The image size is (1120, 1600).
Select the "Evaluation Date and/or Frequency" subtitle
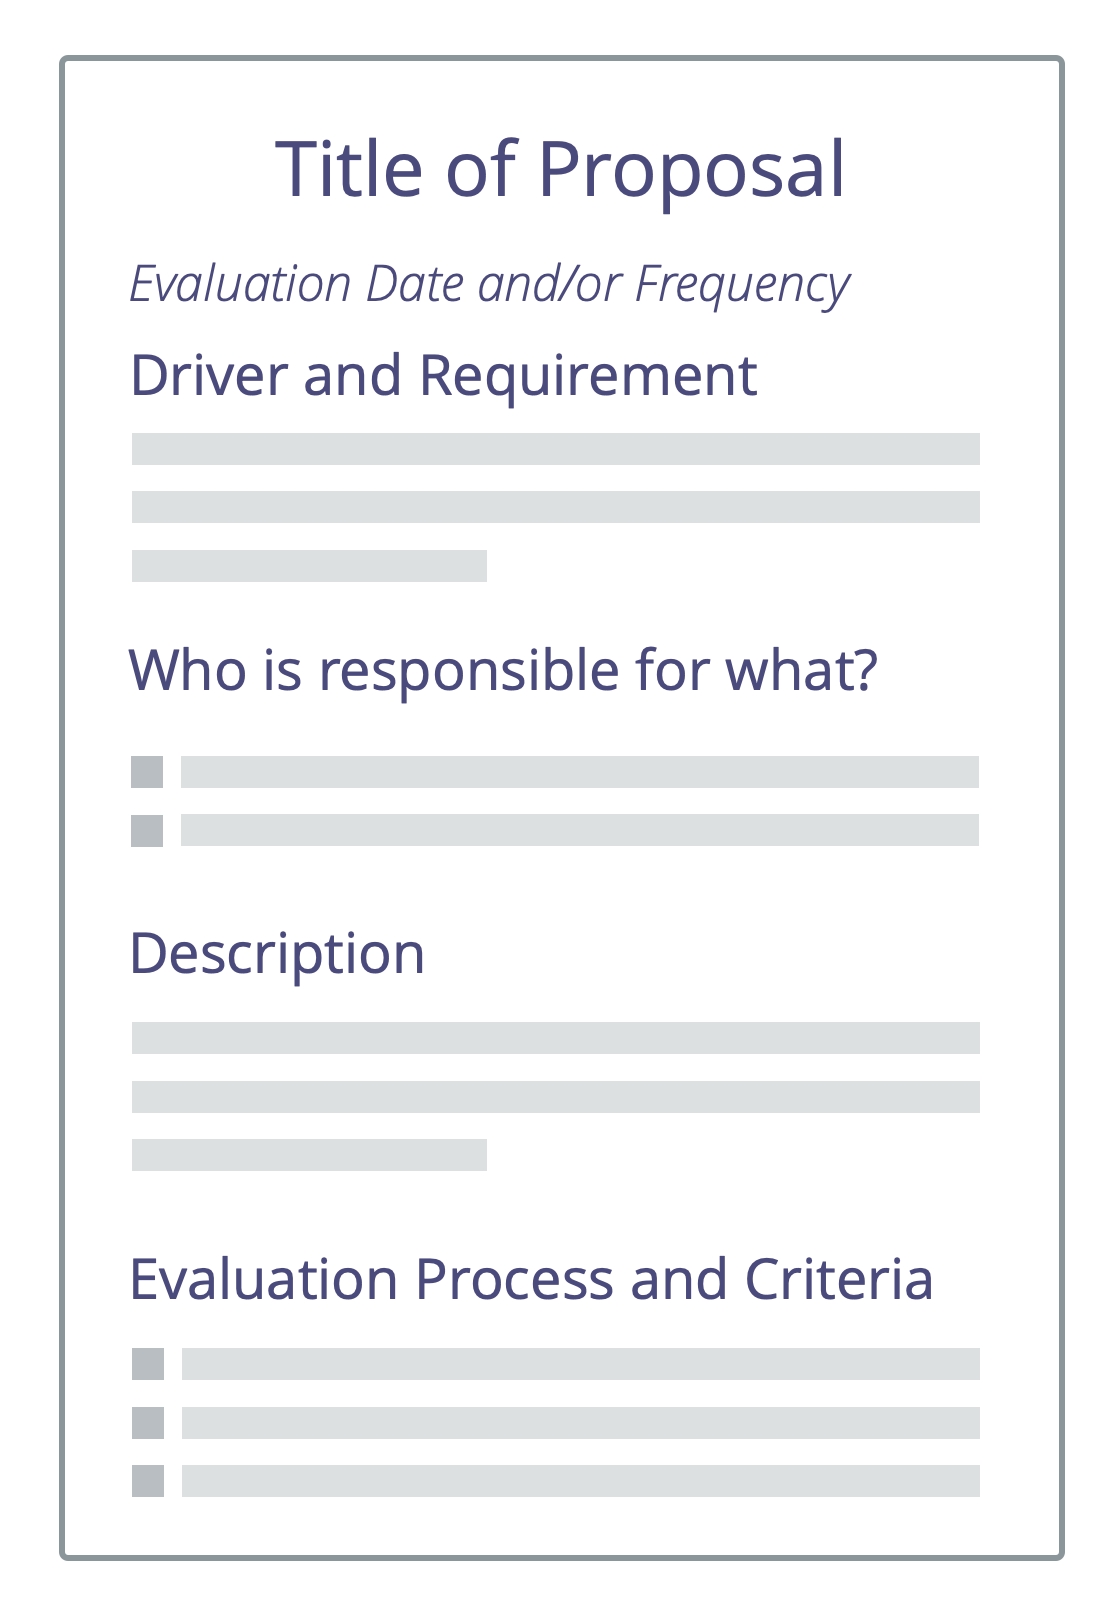pos(489,284)
